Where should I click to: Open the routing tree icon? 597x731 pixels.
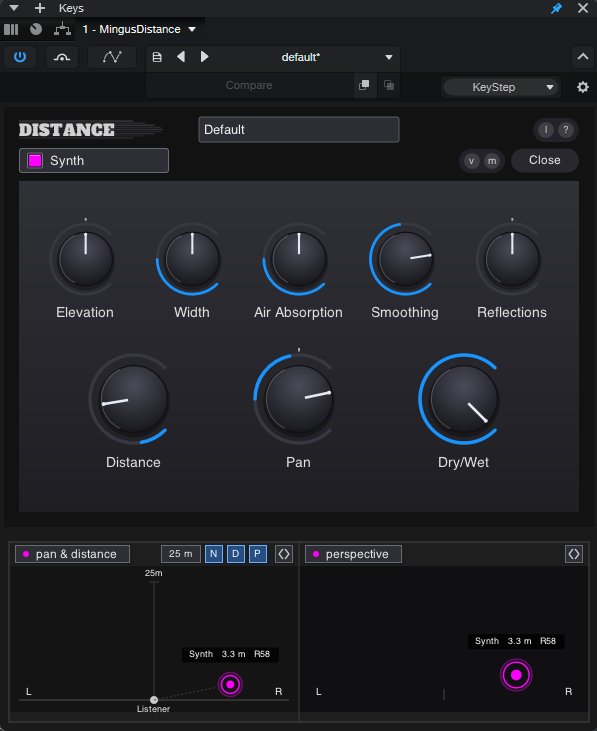tap(62, 29)
